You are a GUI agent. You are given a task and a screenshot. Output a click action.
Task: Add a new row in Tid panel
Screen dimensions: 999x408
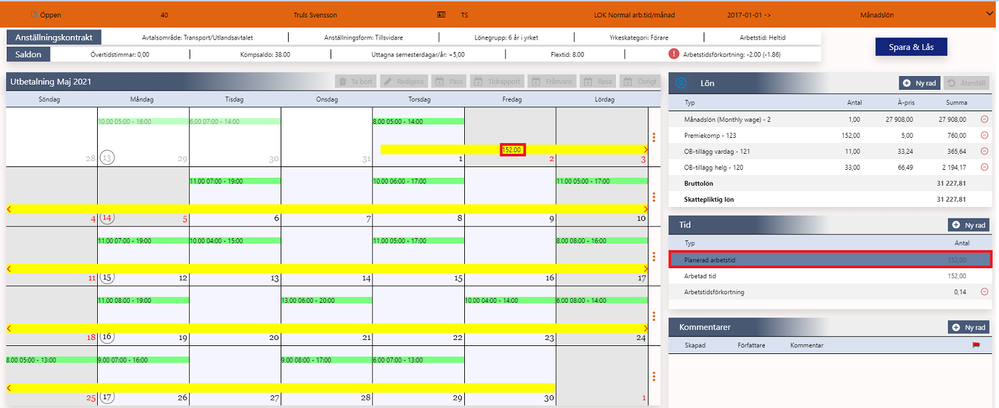968,224
